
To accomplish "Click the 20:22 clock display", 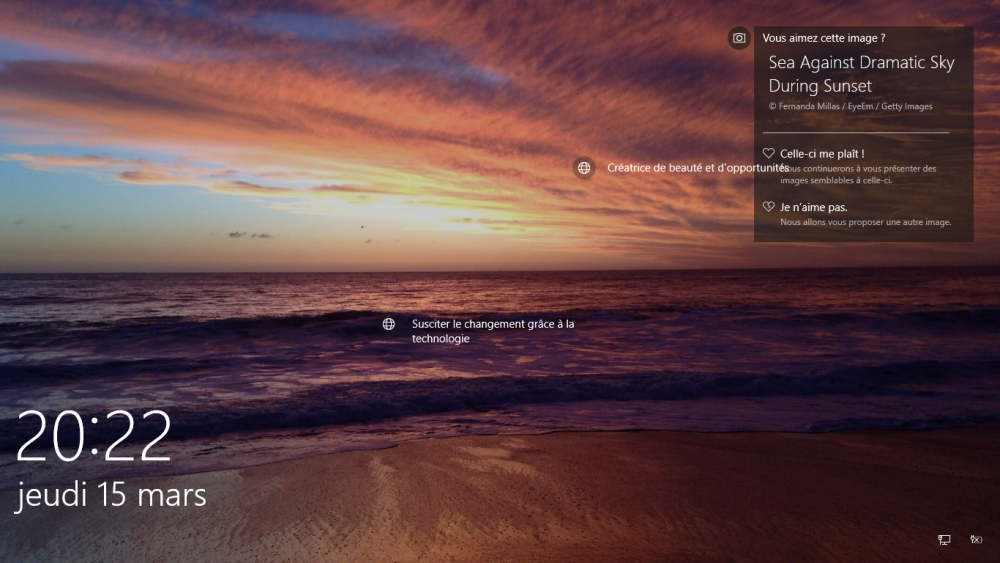I will pyautogui.click(x=94, y=436).
